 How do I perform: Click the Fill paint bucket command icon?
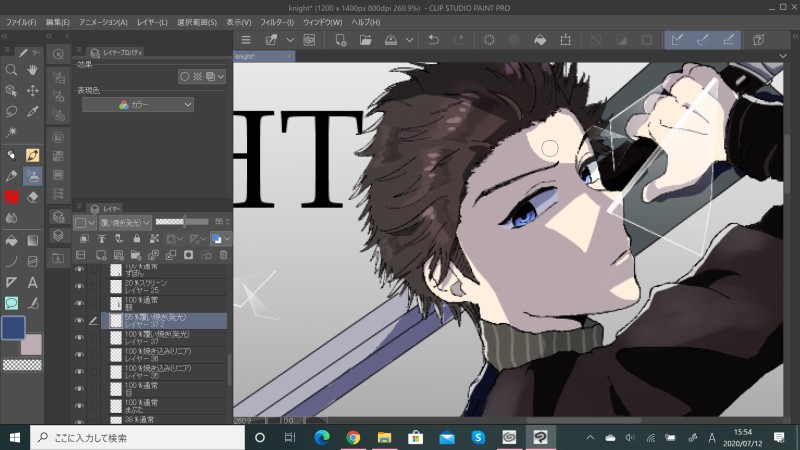(540, 40)
